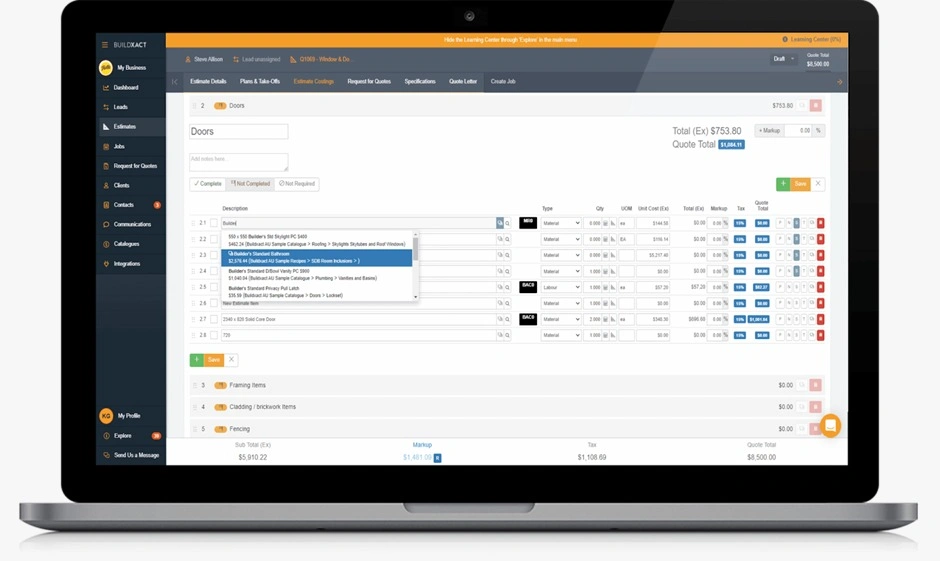Tick the checkbox for row 2.7

pyautogui.click(x=213, y=319)
